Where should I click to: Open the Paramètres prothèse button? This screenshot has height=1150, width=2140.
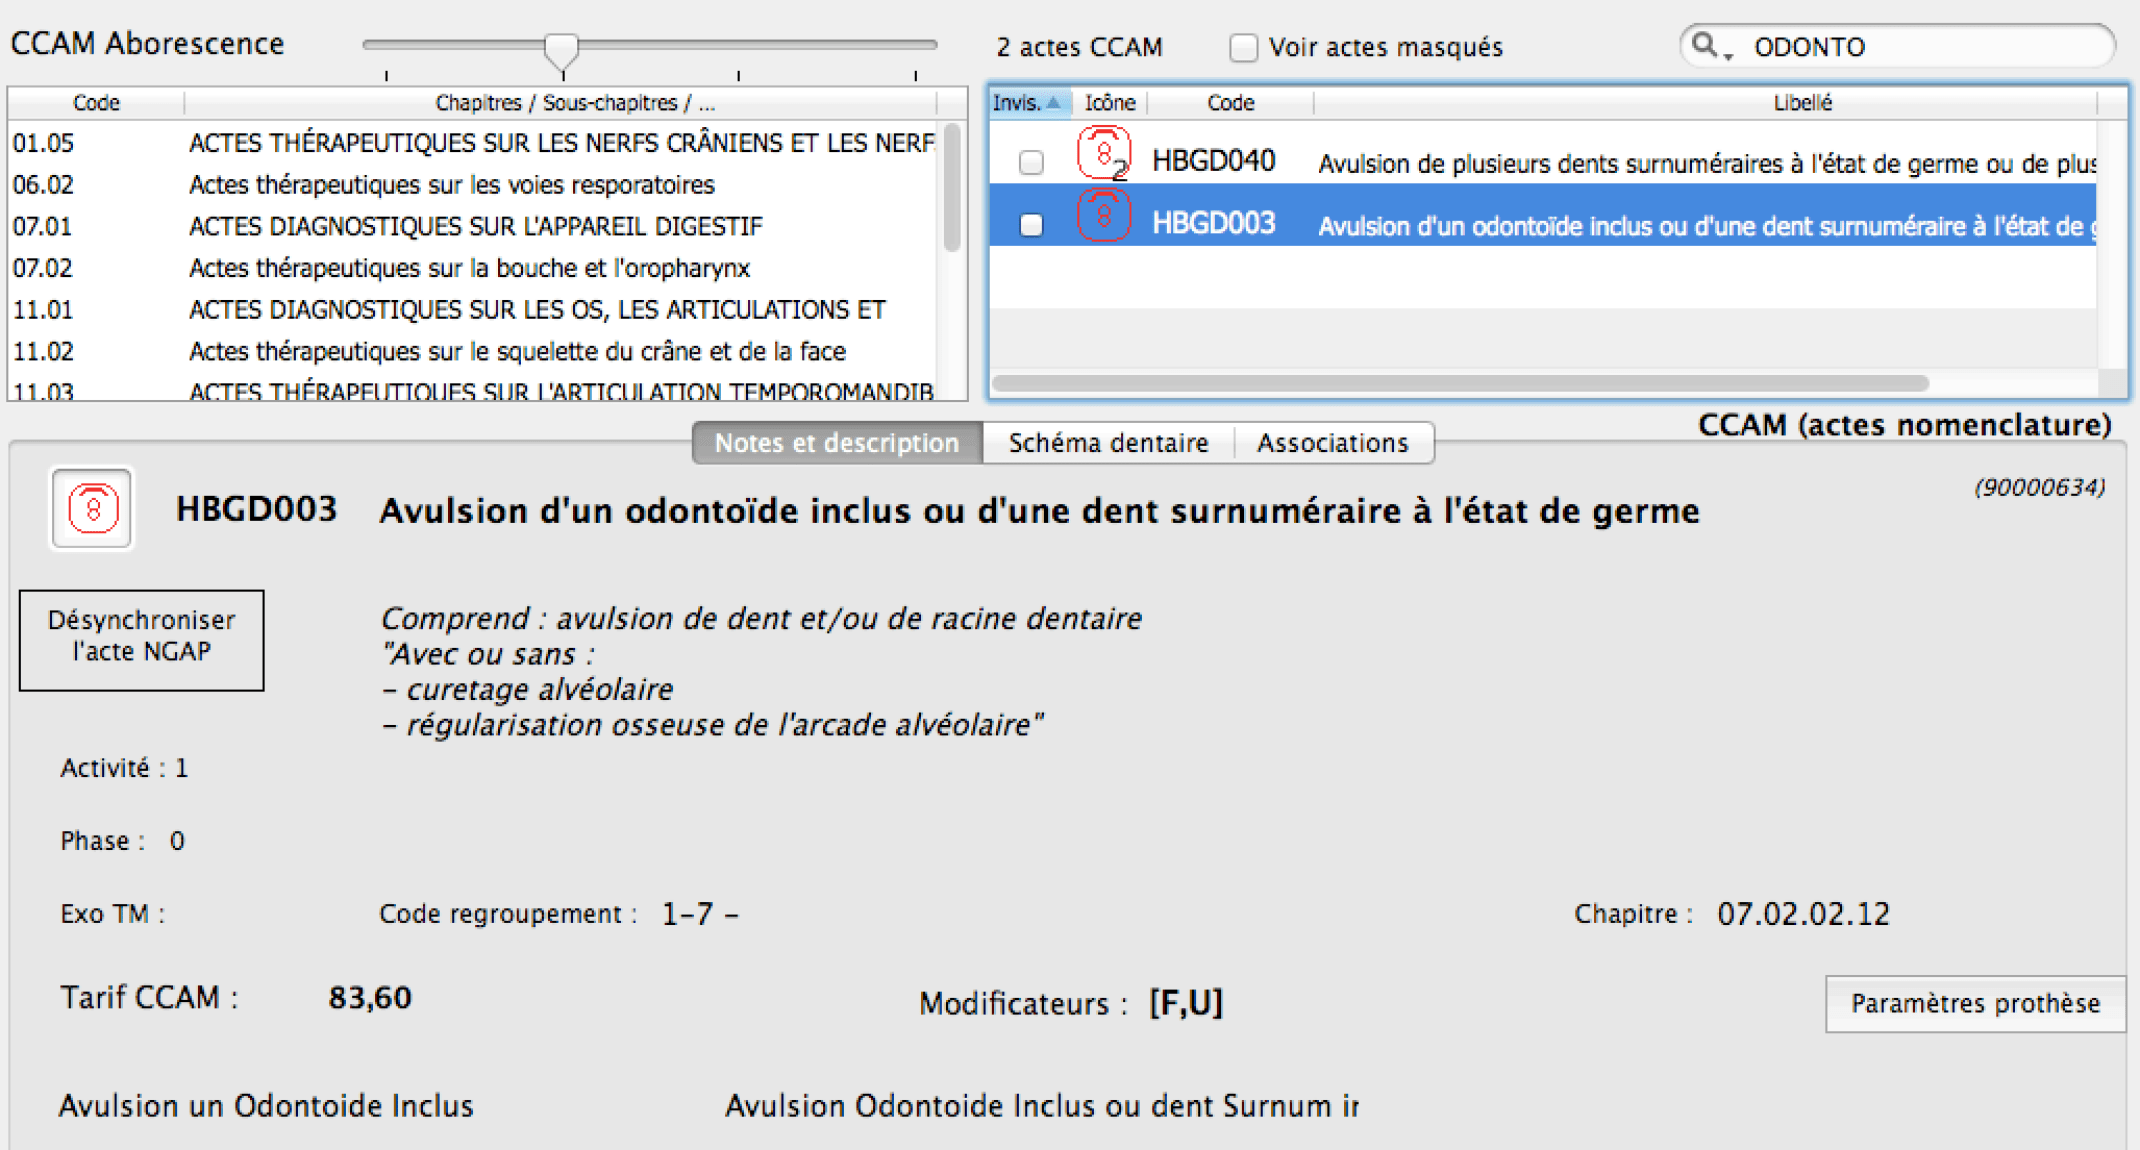point(1974,1003)
